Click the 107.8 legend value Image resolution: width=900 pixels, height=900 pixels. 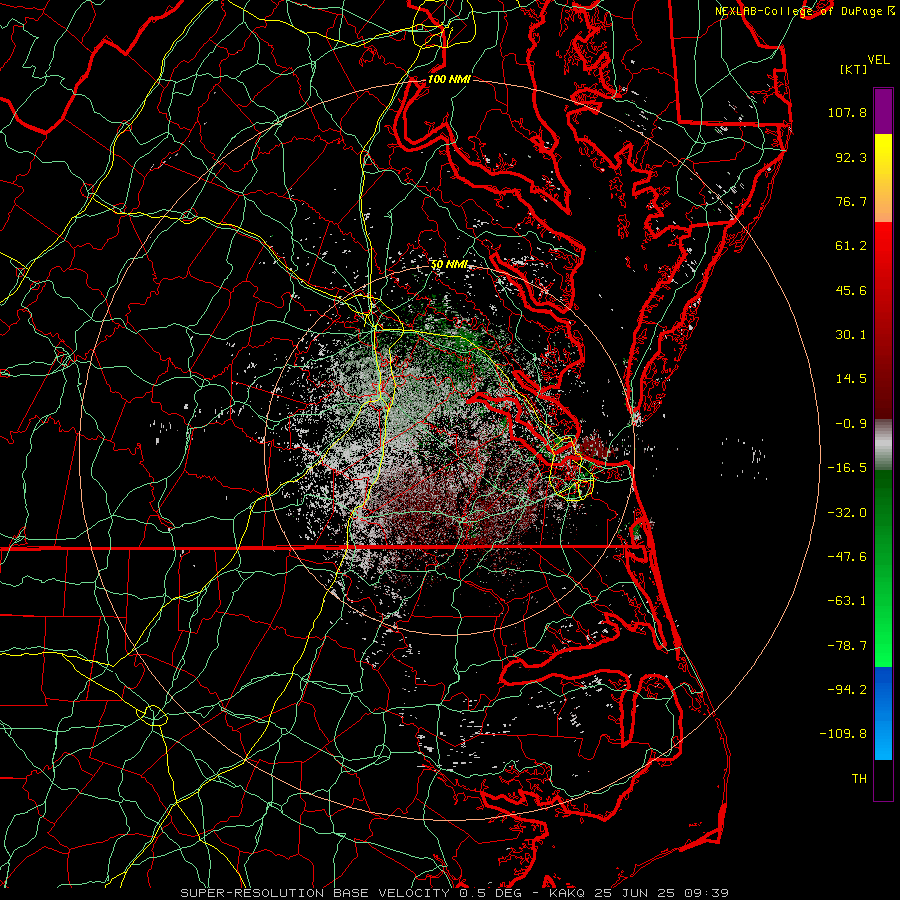coord(847,112)
